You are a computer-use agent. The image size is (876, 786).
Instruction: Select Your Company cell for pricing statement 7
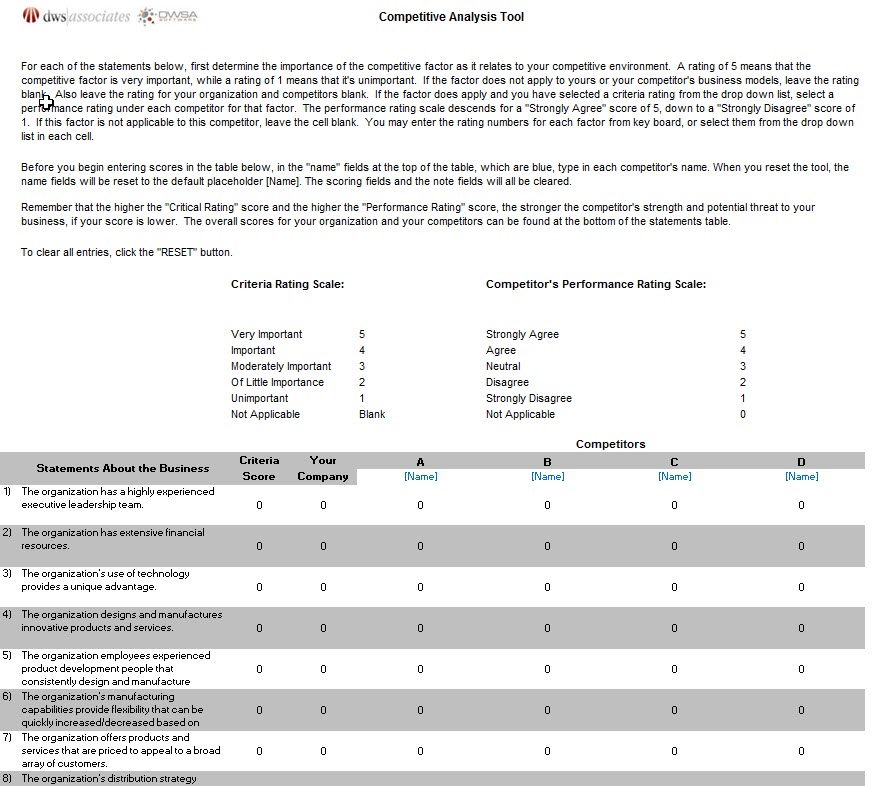click(323, 751)
